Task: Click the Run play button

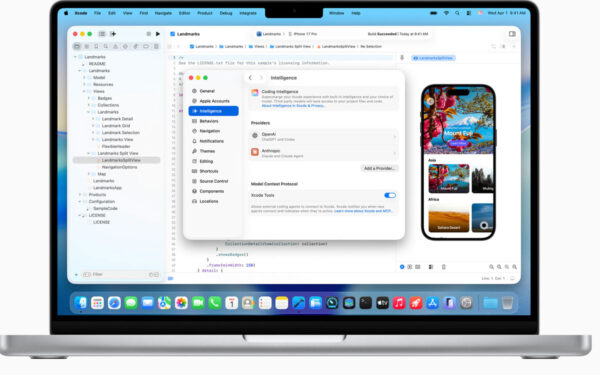Action: (158, 34)
